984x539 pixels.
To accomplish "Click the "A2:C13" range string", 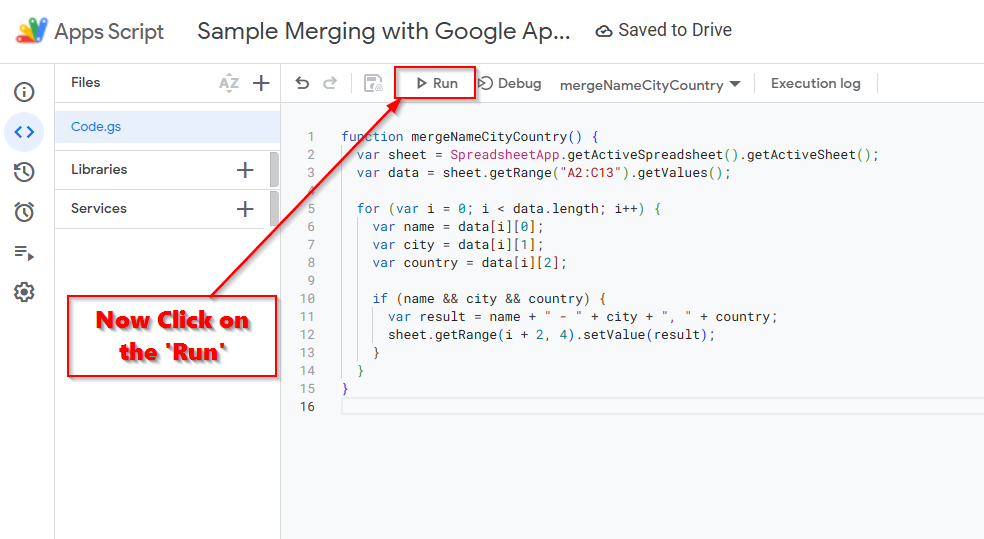I will (x=590, y=173).
